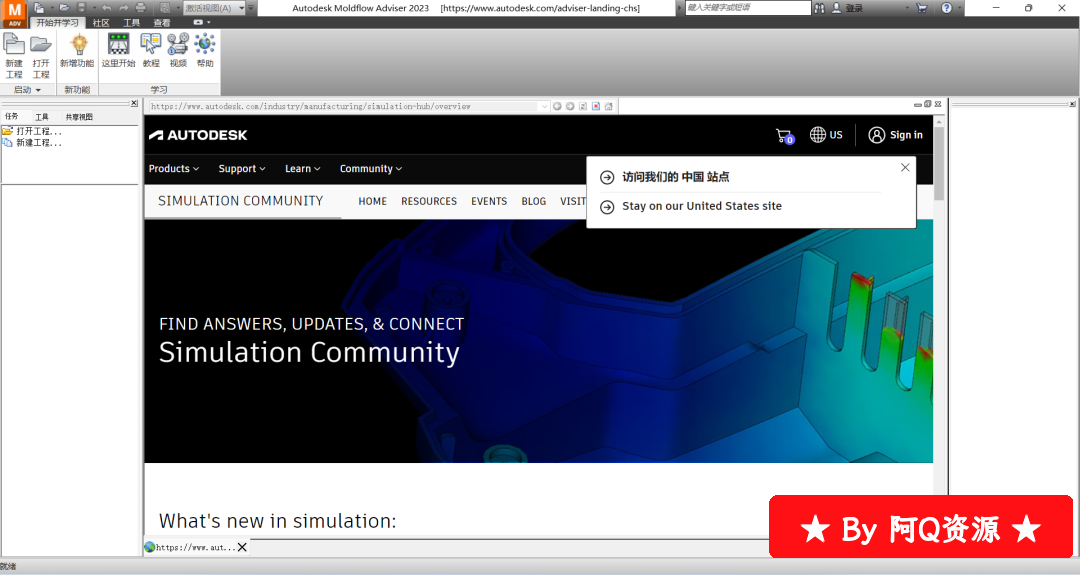1080x575 pixels.
Task: Click the redo arrow in quick access toolbar
Action: pos(124,8)
